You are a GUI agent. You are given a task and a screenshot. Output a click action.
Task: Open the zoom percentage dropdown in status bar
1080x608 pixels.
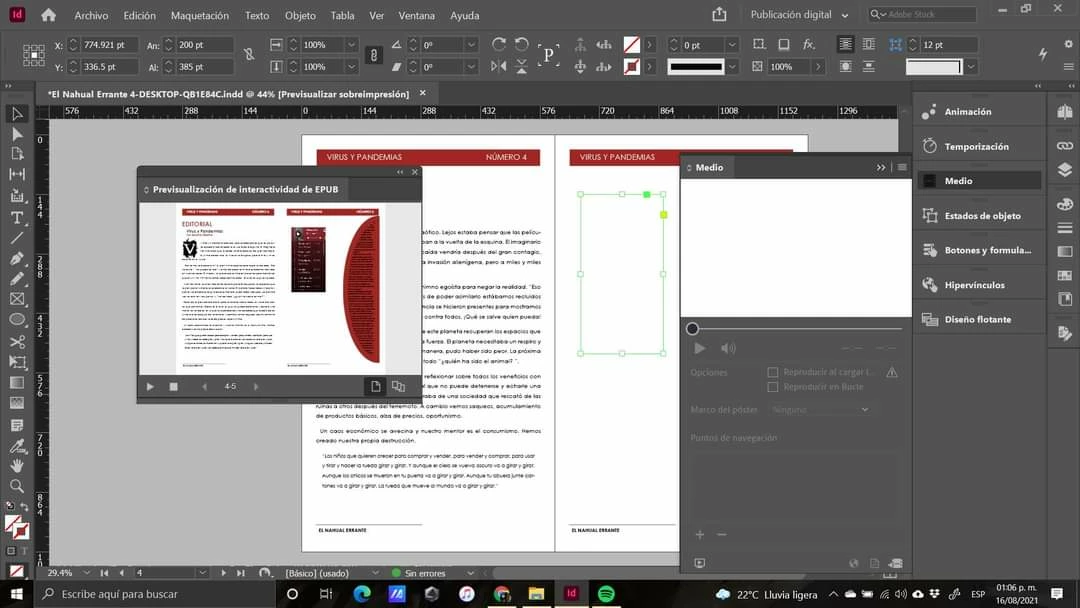pos(87,573)
